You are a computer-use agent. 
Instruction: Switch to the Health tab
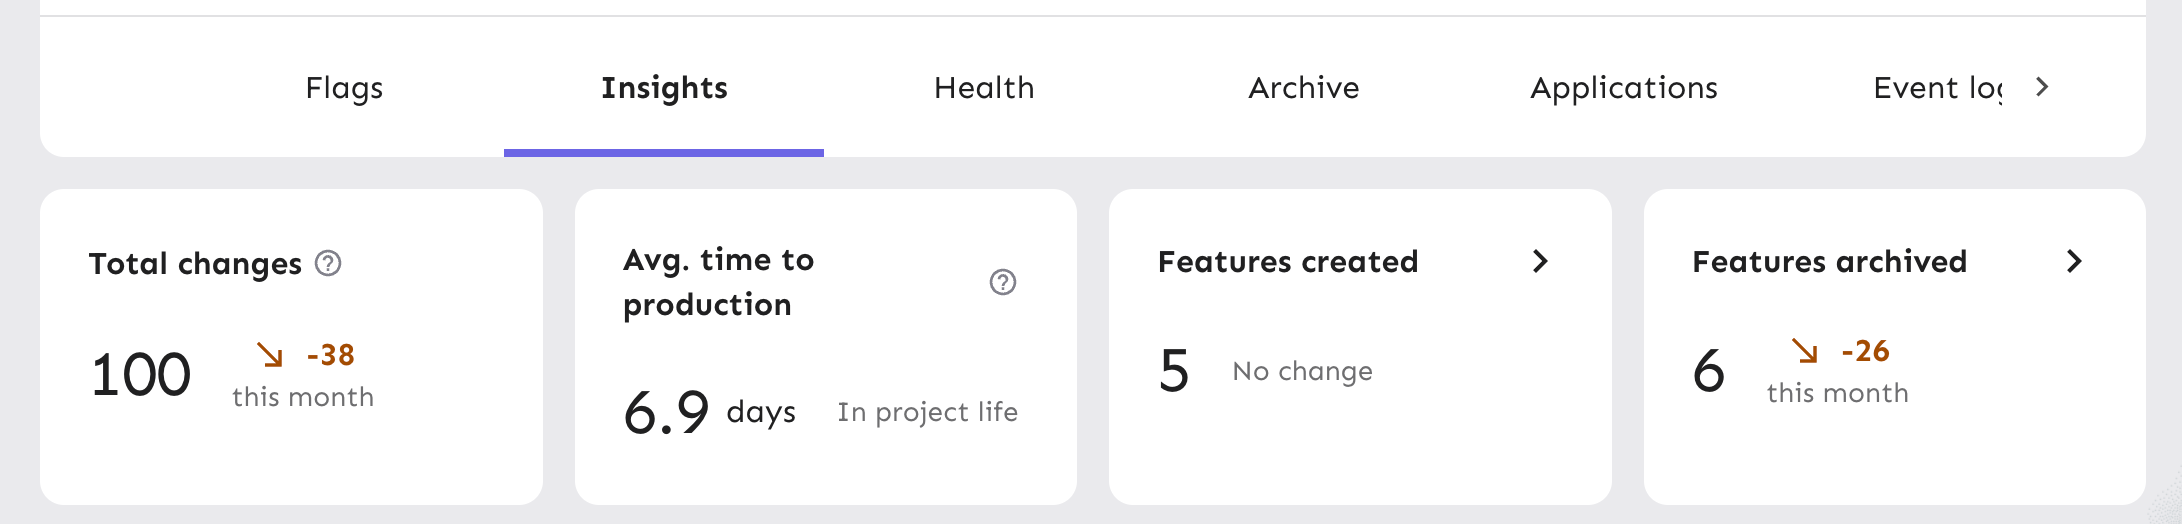[984, 88]
